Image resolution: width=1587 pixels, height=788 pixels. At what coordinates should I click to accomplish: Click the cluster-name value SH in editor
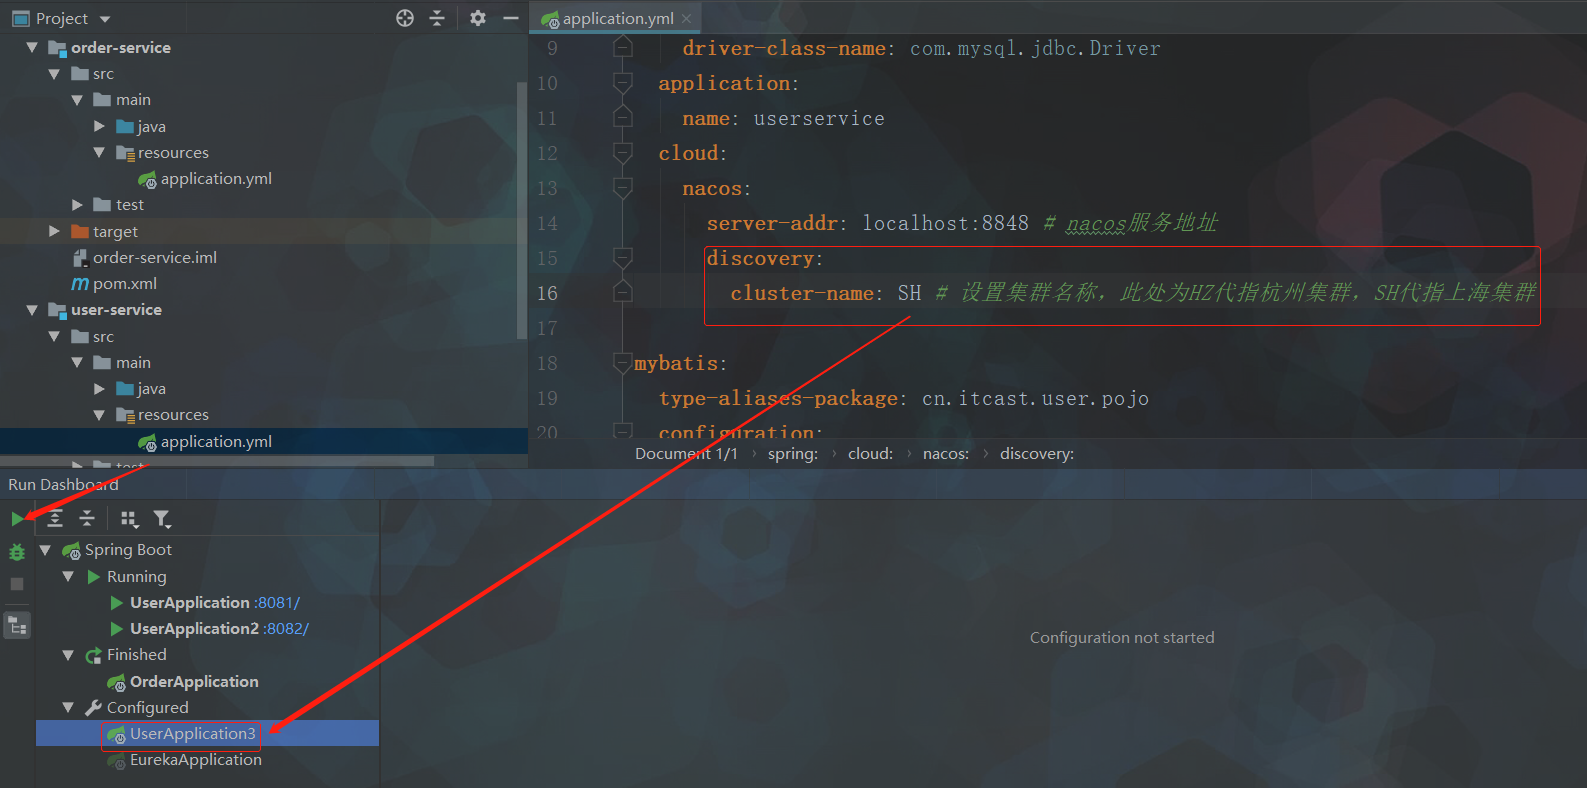click(x=909, y=293)
